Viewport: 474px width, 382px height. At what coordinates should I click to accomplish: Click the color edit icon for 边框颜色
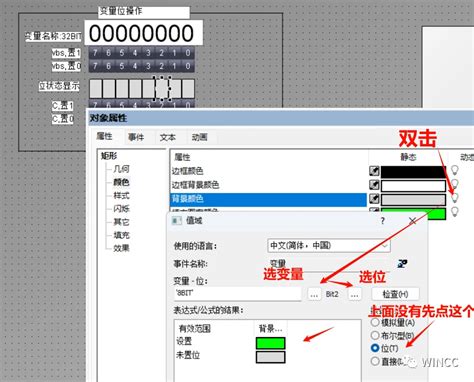(x=374, y=171)
